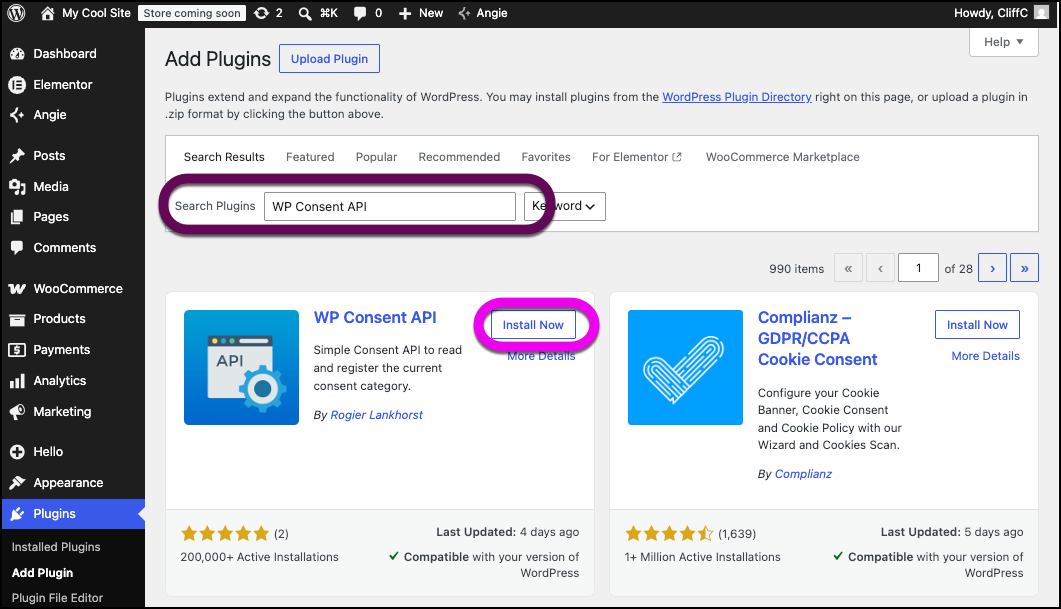
Task: Go to next page of results
Action: [993, 268]
